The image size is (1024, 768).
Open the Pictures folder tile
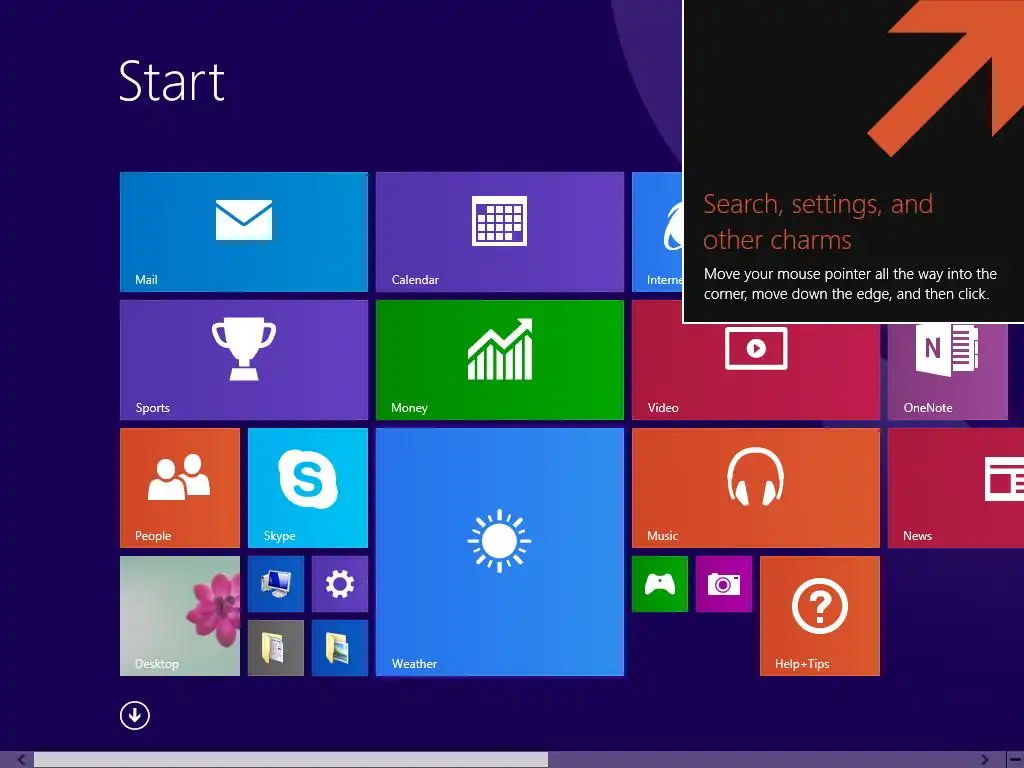pos(340,648)
